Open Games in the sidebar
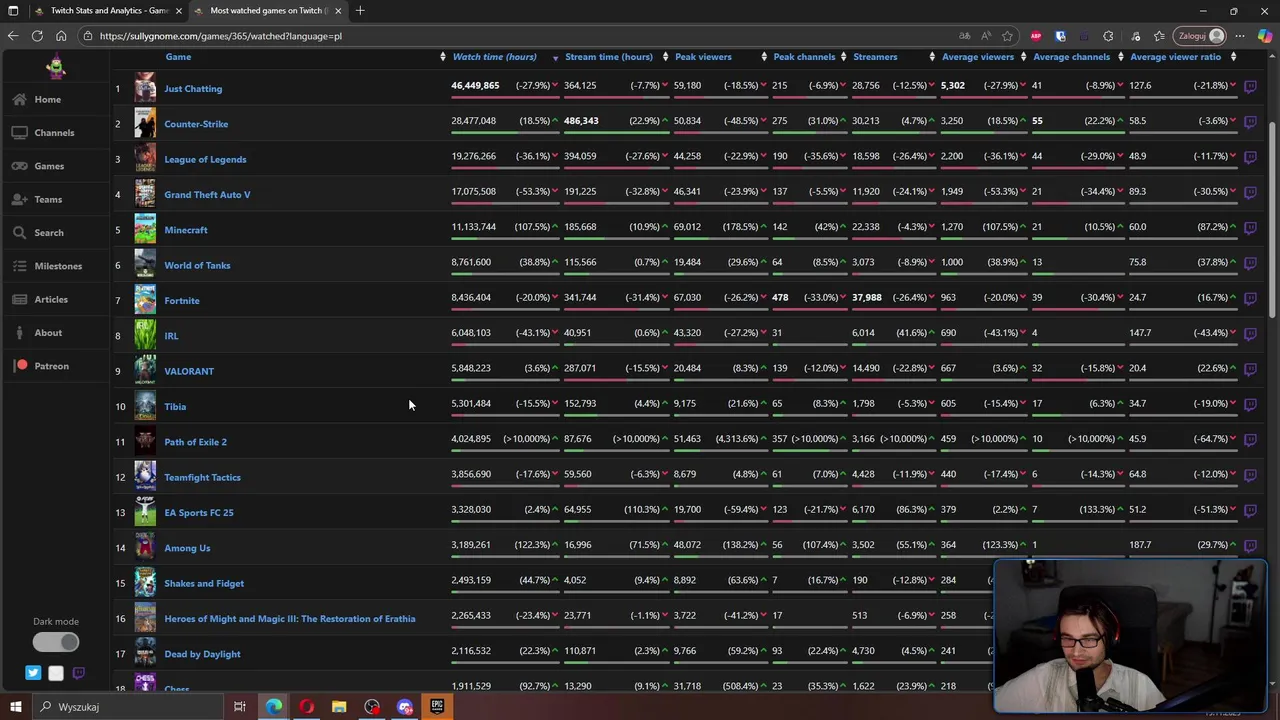 tap(49, 166)
